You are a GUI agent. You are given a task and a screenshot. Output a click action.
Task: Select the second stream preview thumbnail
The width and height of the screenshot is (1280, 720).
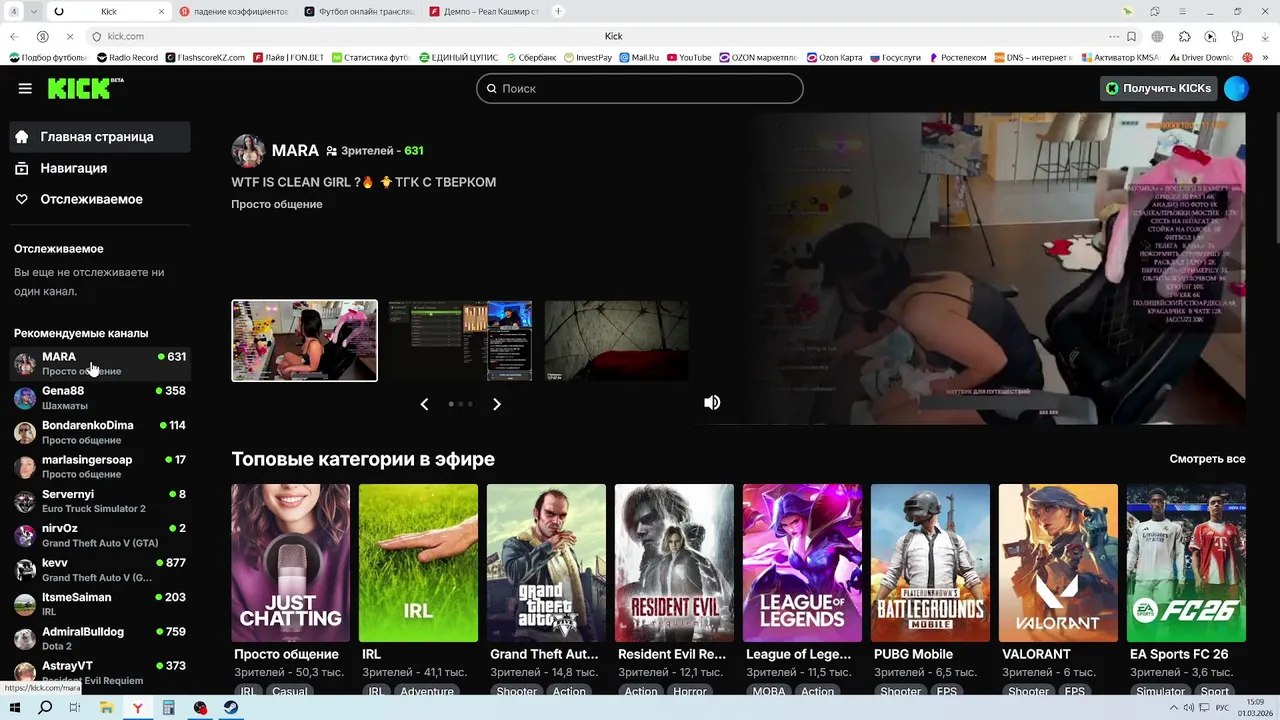tap(460, 341)
